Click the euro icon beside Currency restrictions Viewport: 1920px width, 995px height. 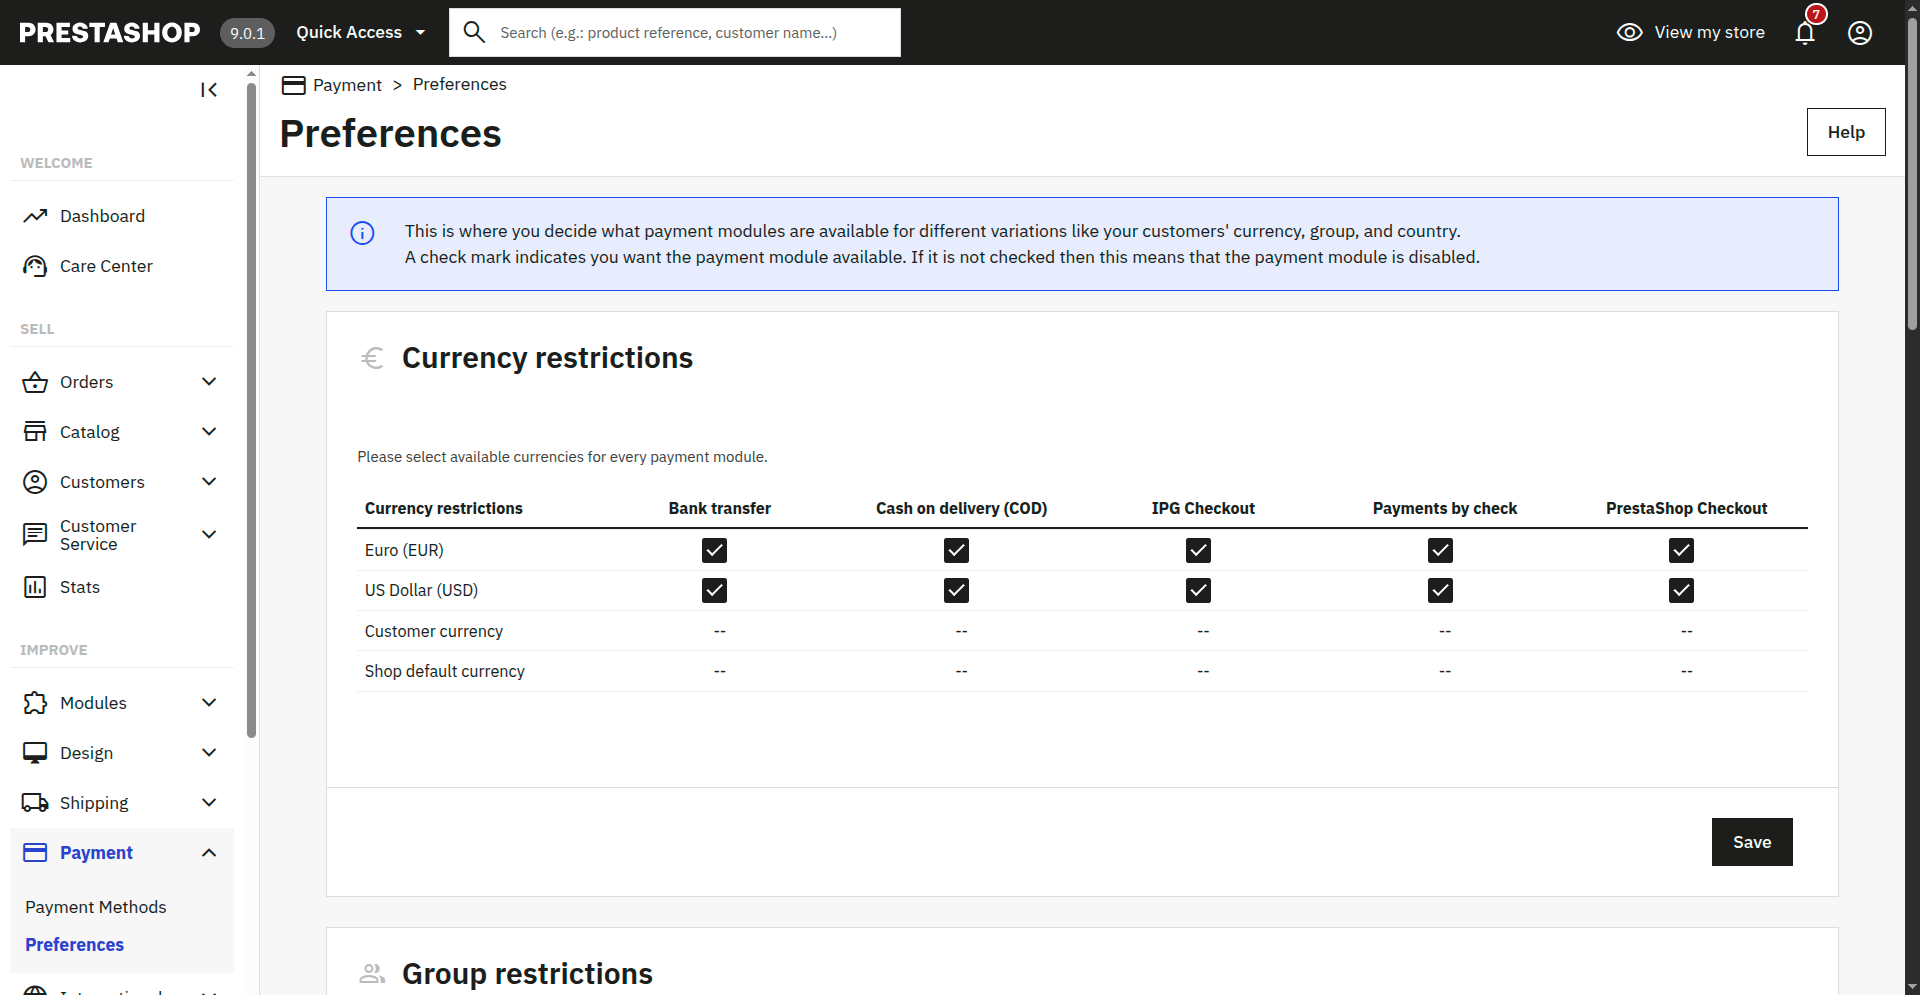pos(372,358)
